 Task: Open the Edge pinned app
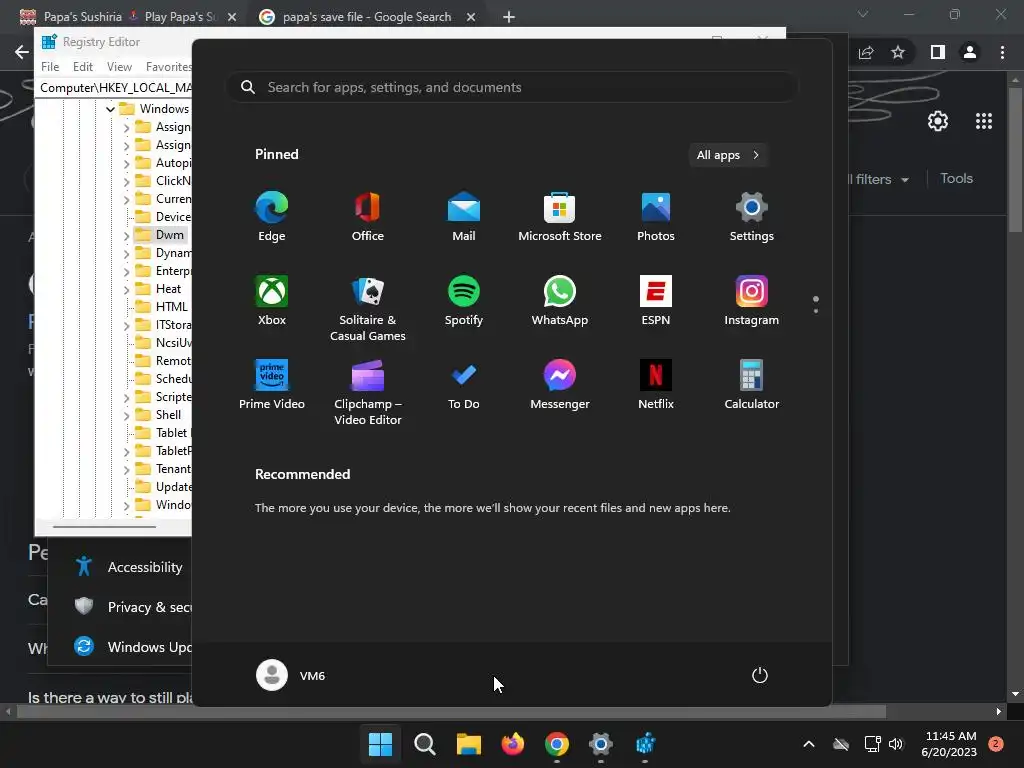[272, 217]
